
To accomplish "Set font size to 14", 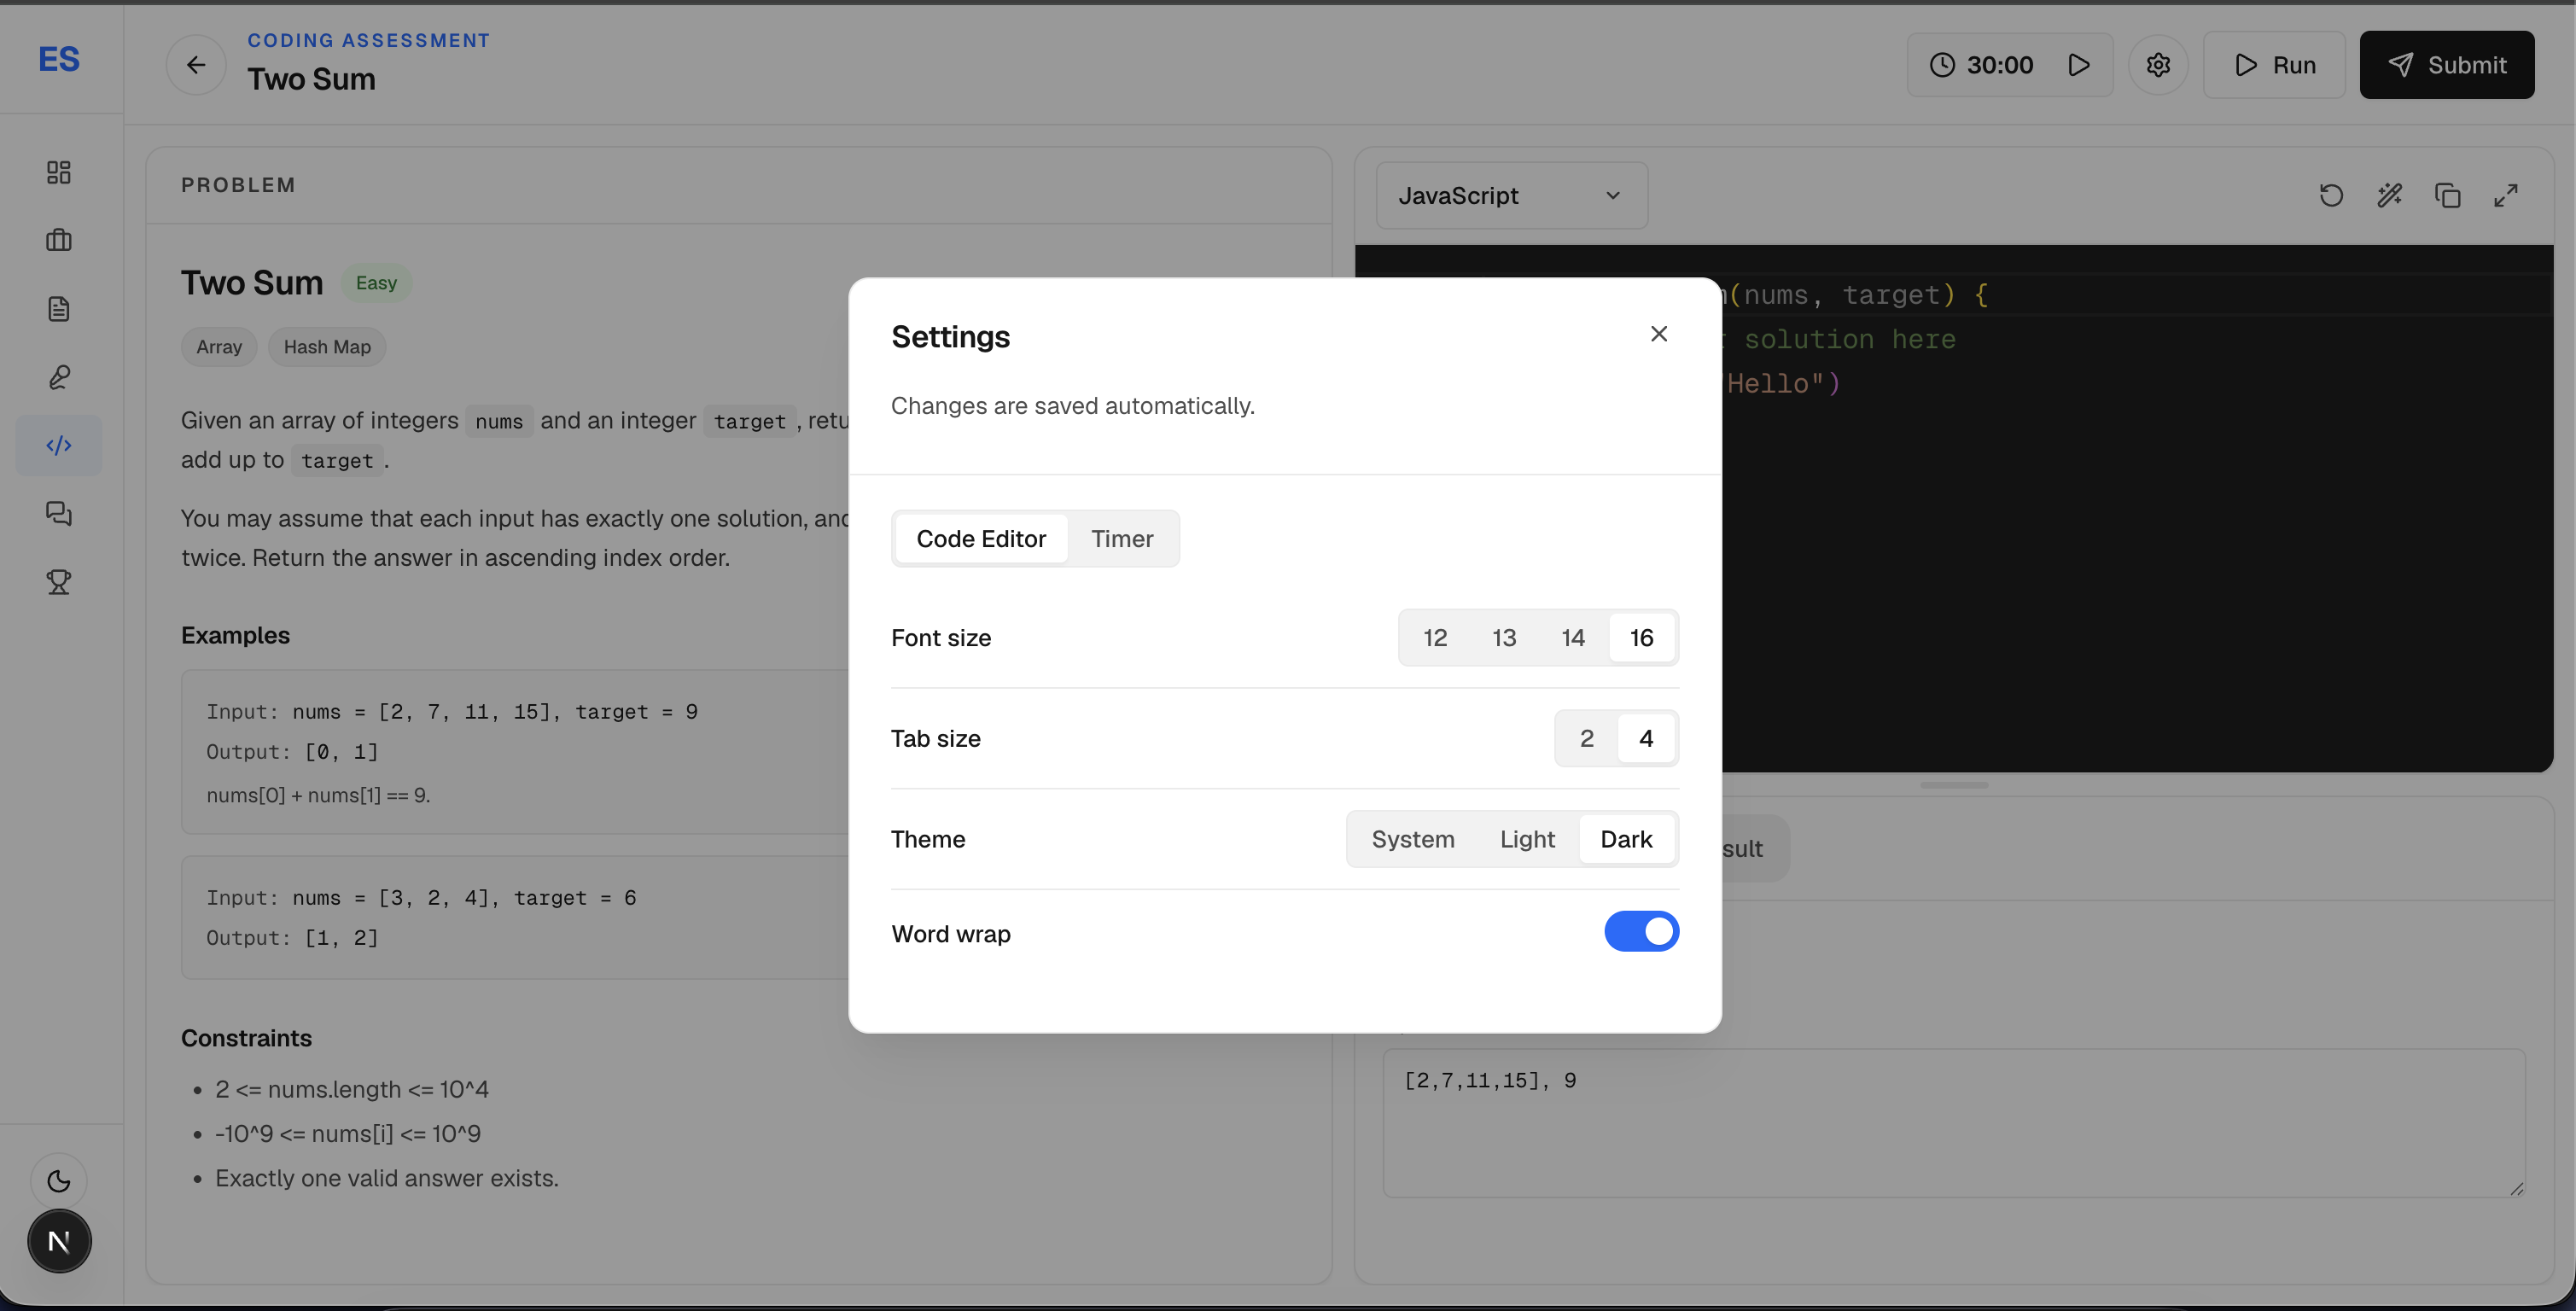I will 1573,638.
